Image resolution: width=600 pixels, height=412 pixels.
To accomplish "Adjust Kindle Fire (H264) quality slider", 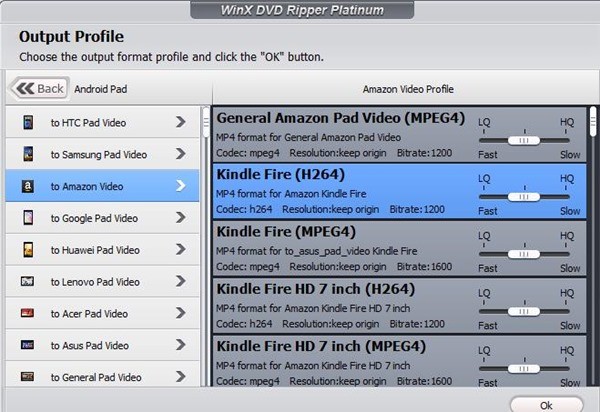I will click(x=523, y=197).
